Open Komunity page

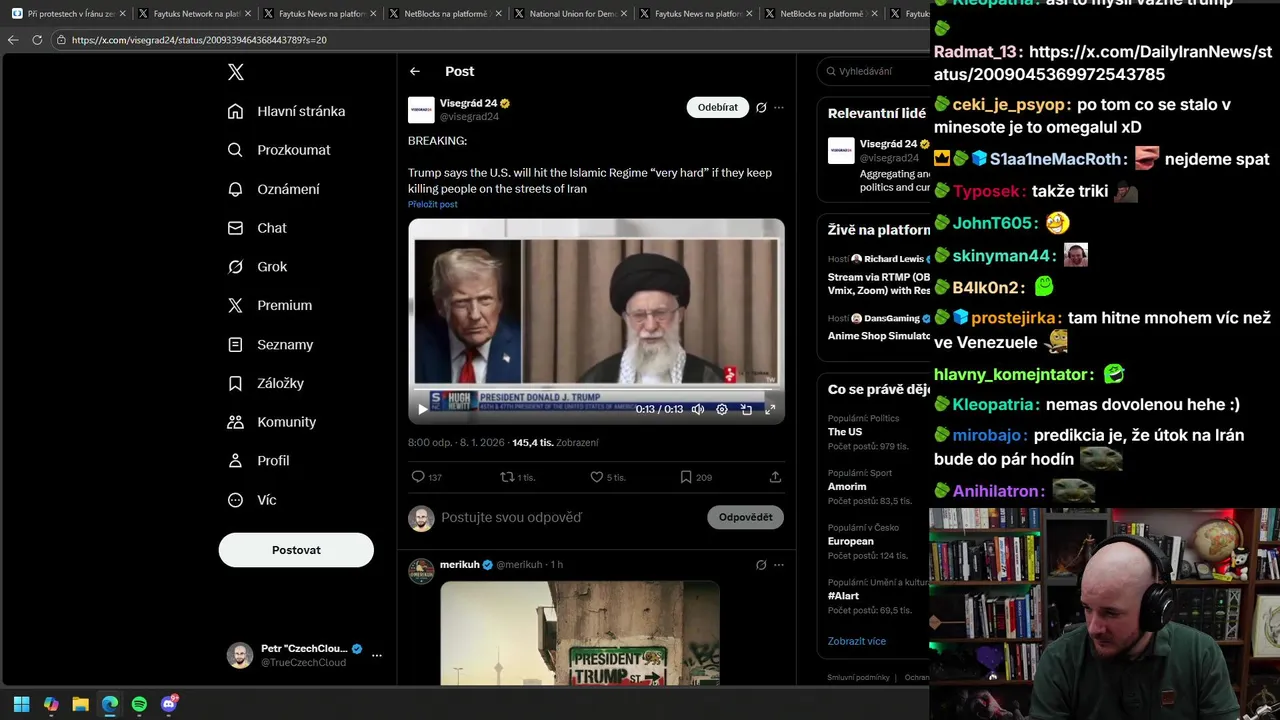pyautogui.click(x=272, y=422)
